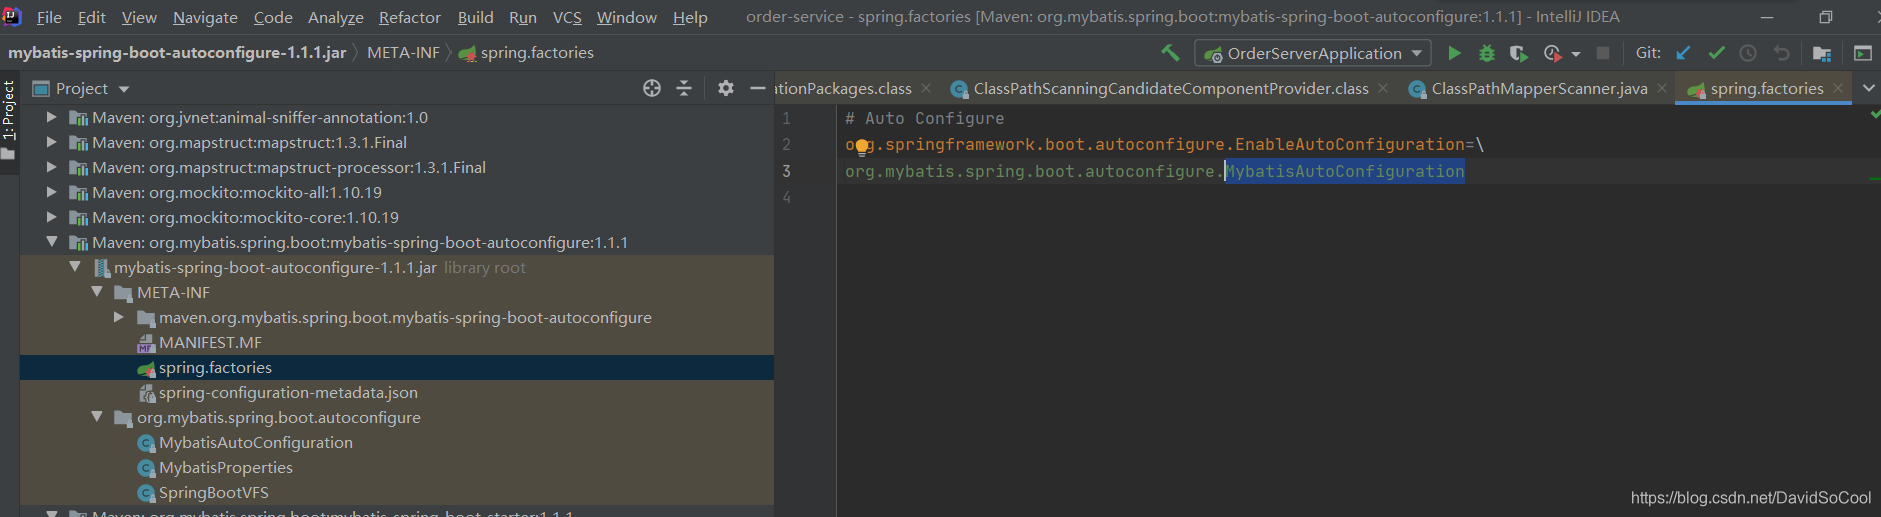Viewport: 1881px width, 517px height.
Task: Open the Window menu
Action: pyautogui.click(x=627, y=17)
